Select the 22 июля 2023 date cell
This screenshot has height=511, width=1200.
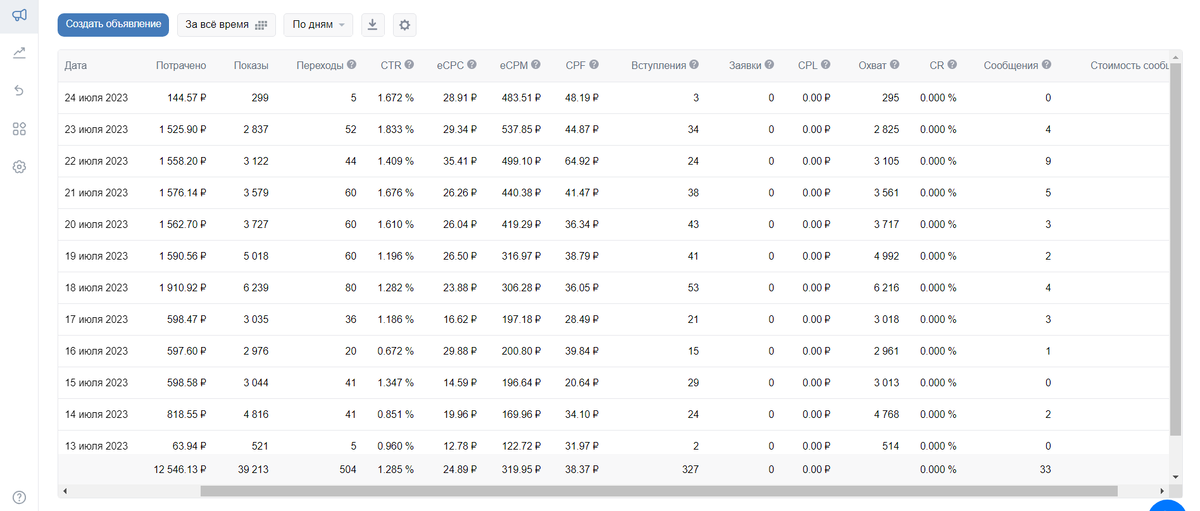(96, 161)
